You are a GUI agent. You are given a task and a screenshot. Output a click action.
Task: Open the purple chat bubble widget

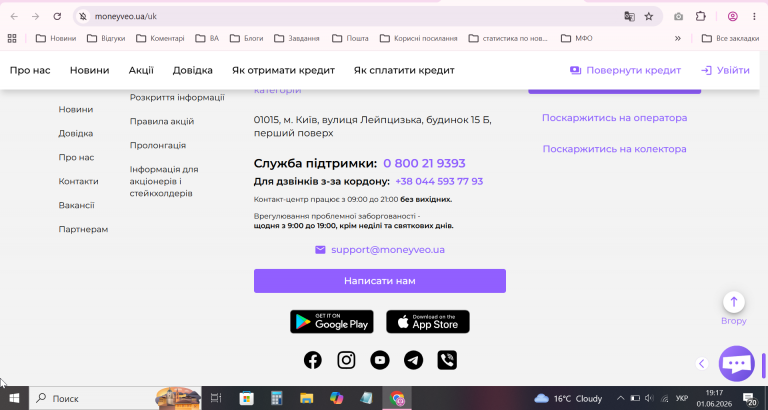click(x=737, y=363)
